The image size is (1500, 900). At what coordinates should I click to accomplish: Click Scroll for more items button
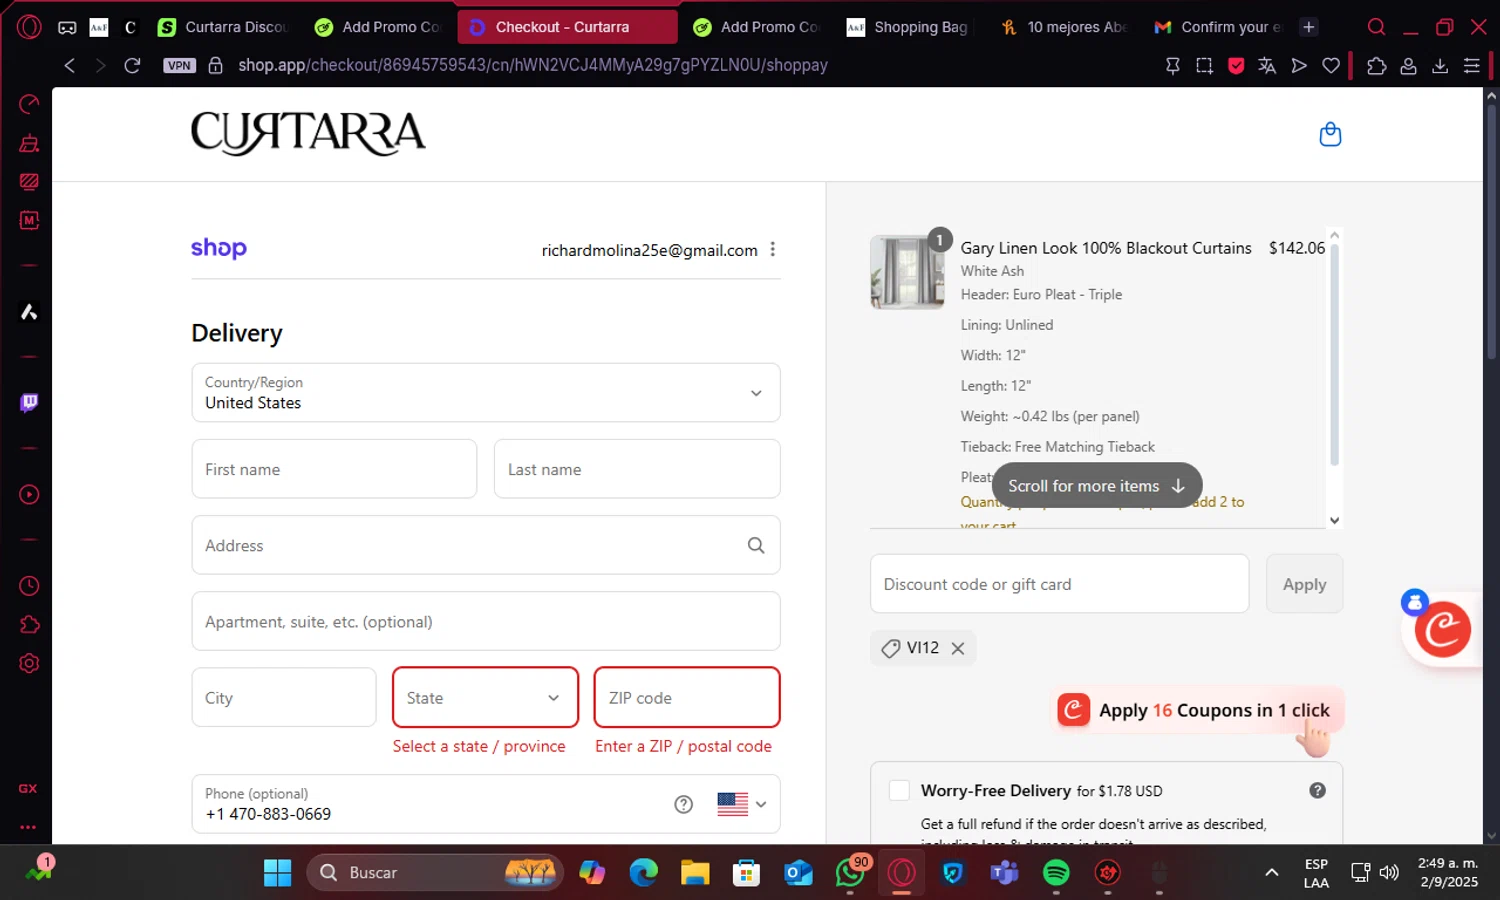pyautogui.click(x=1097, y=486)
